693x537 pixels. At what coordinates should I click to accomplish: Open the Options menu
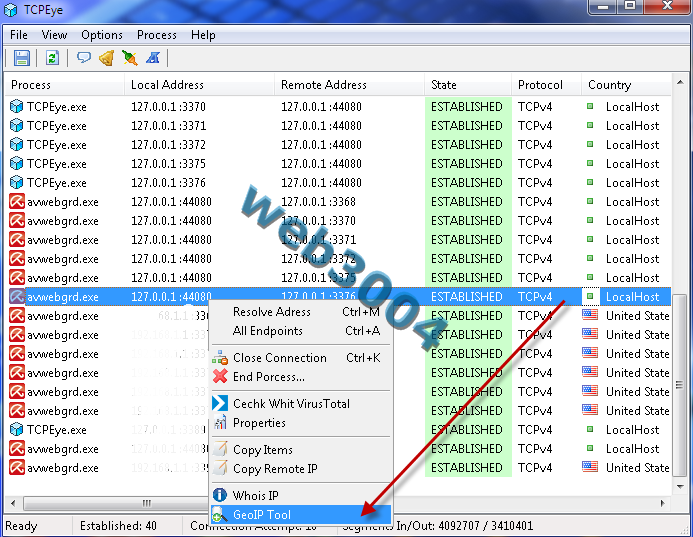tap(102, 35)
